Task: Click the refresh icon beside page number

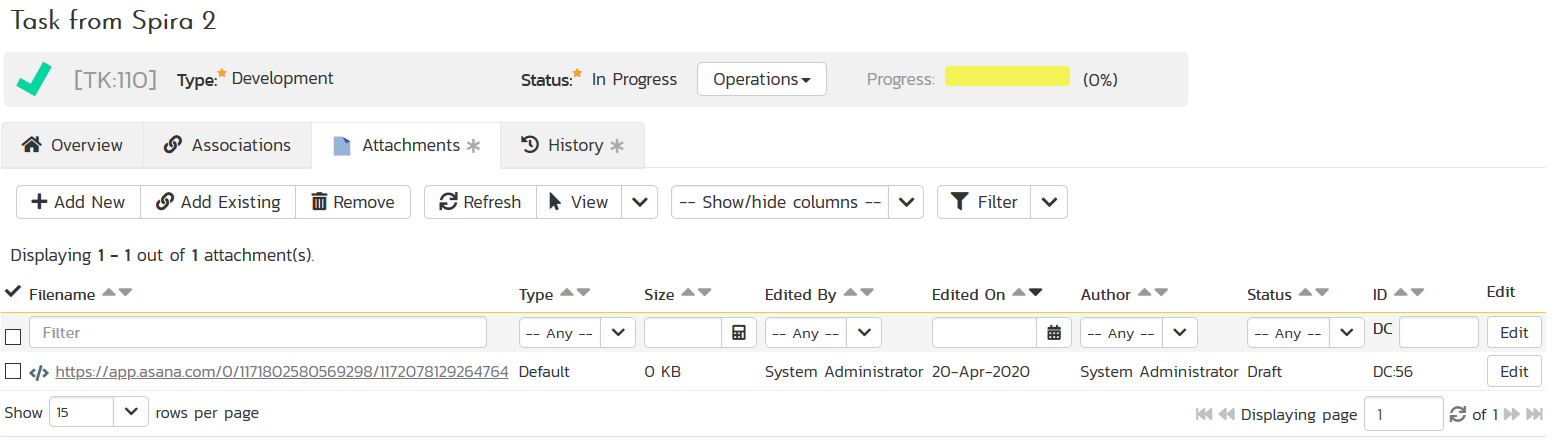Action: (x=1458, y=414)
